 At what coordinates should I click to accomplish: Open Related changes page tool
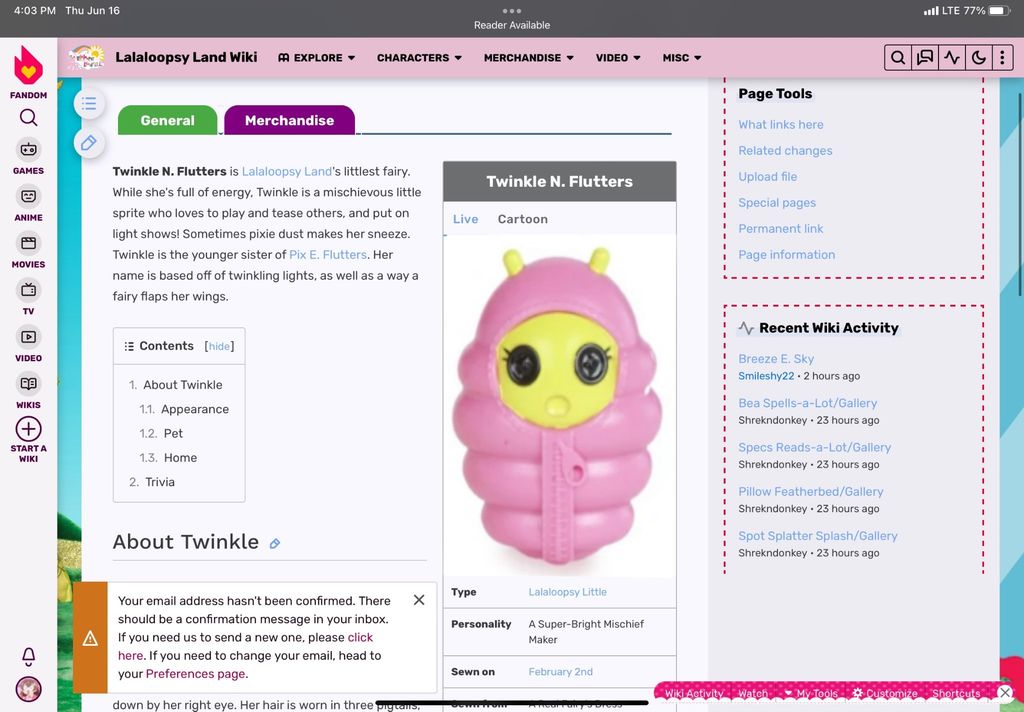coord(785,150)
